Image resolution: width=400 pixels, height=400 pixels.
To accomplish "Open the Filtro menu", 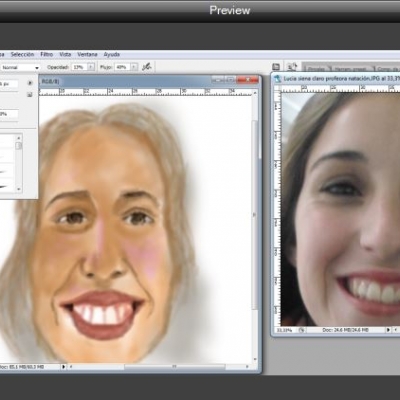I will (x=47, y=54).
